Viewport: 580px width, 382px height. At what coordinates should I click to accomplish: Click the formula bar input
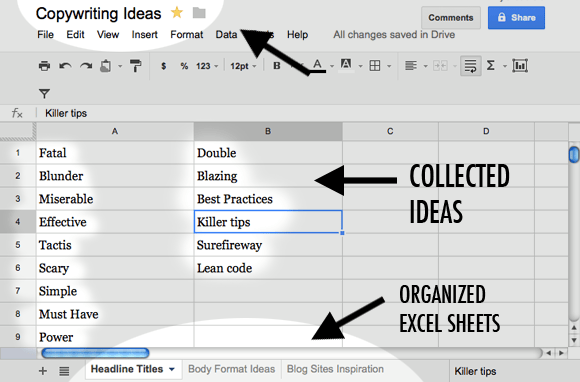click(x=307, y=113)
